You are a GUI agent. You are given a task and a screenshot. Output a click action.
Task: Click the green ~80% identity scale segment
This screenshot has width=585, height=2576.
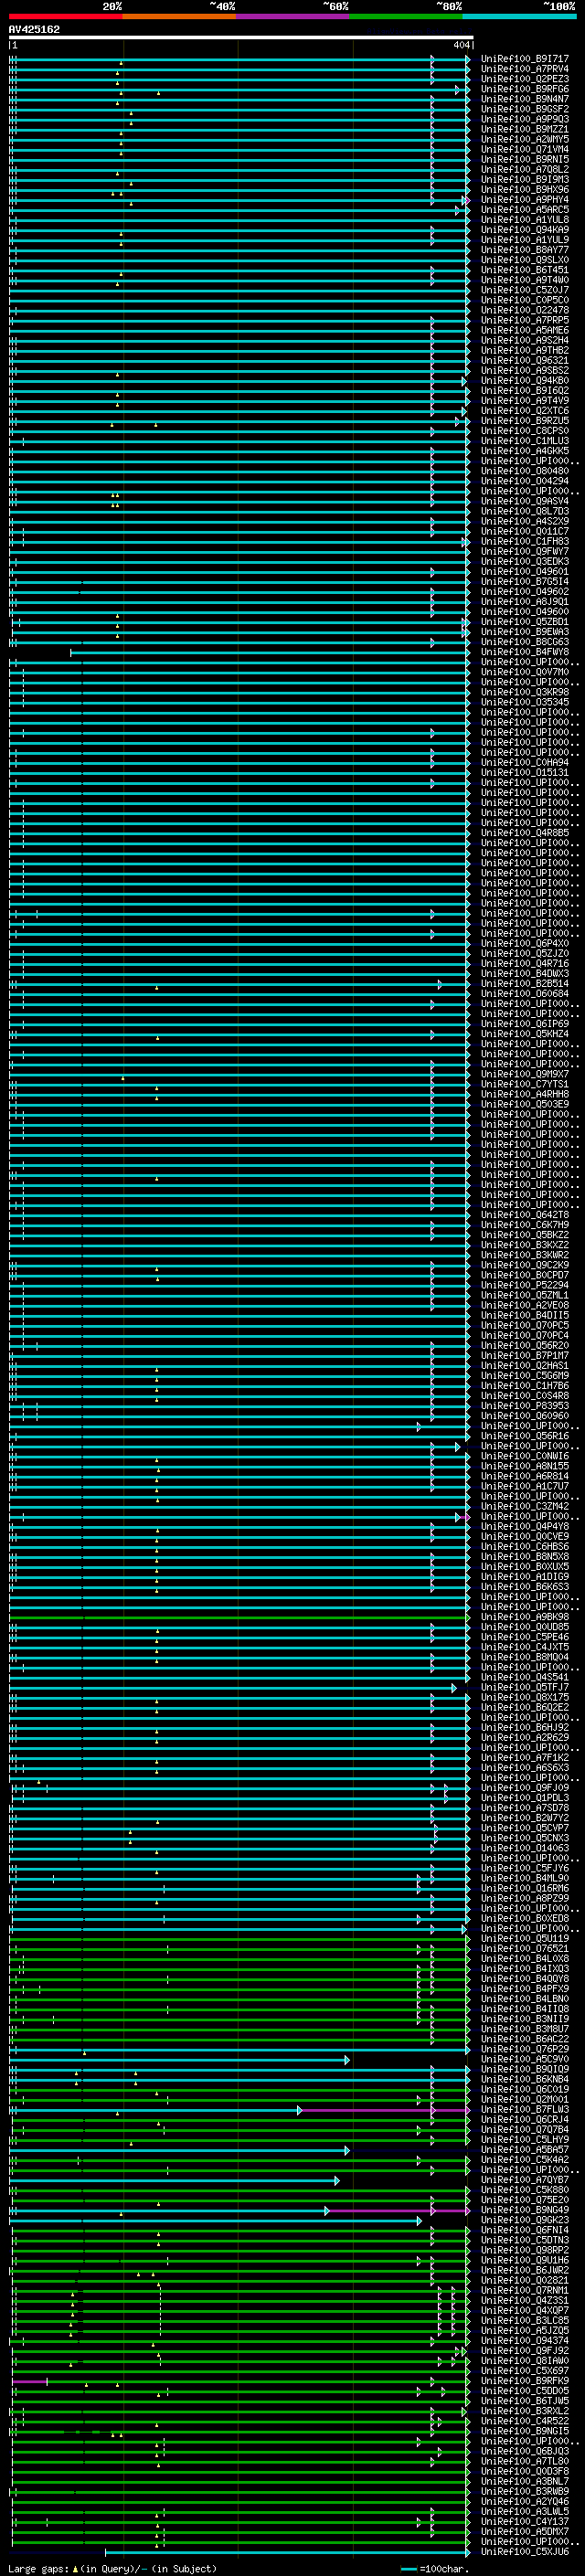pyautogui.click(x=406, y=16)
